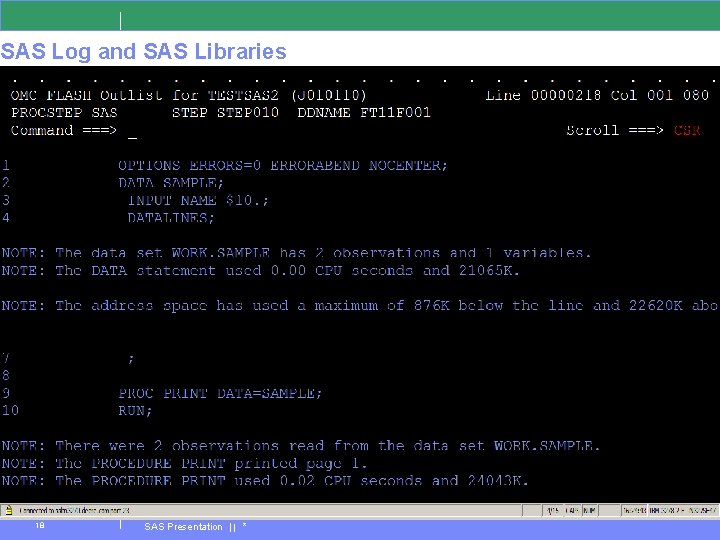
Task: Click the red CSR scroll value
Action: 687,131
